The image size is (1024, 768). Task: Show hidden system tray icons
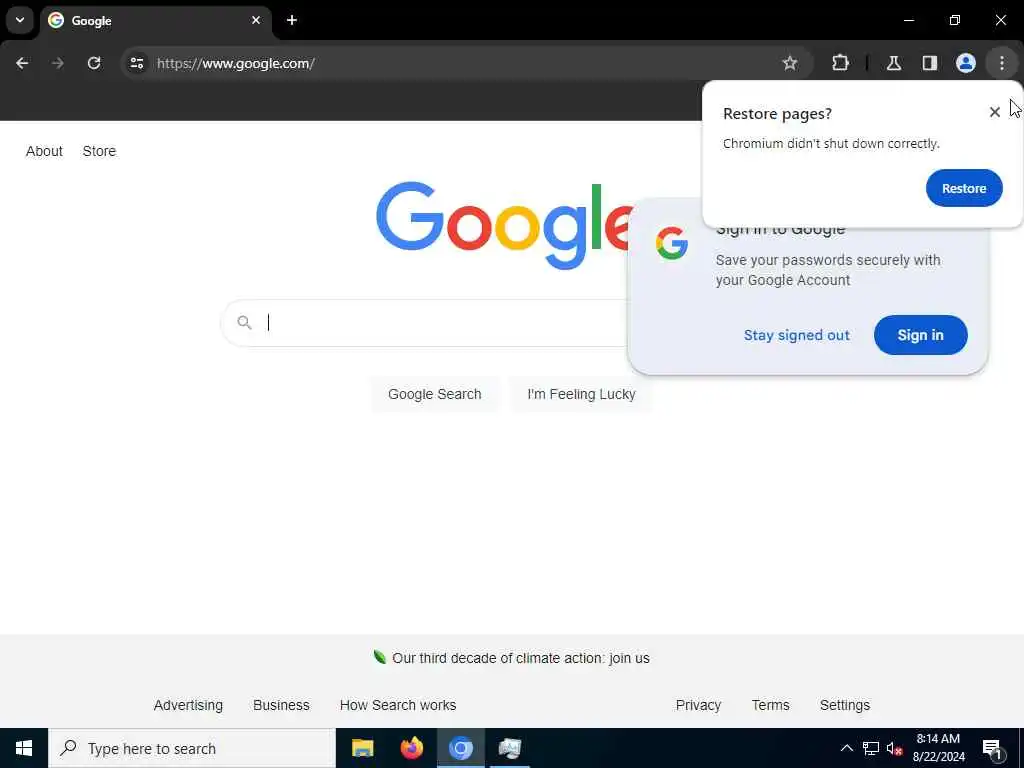846,748
